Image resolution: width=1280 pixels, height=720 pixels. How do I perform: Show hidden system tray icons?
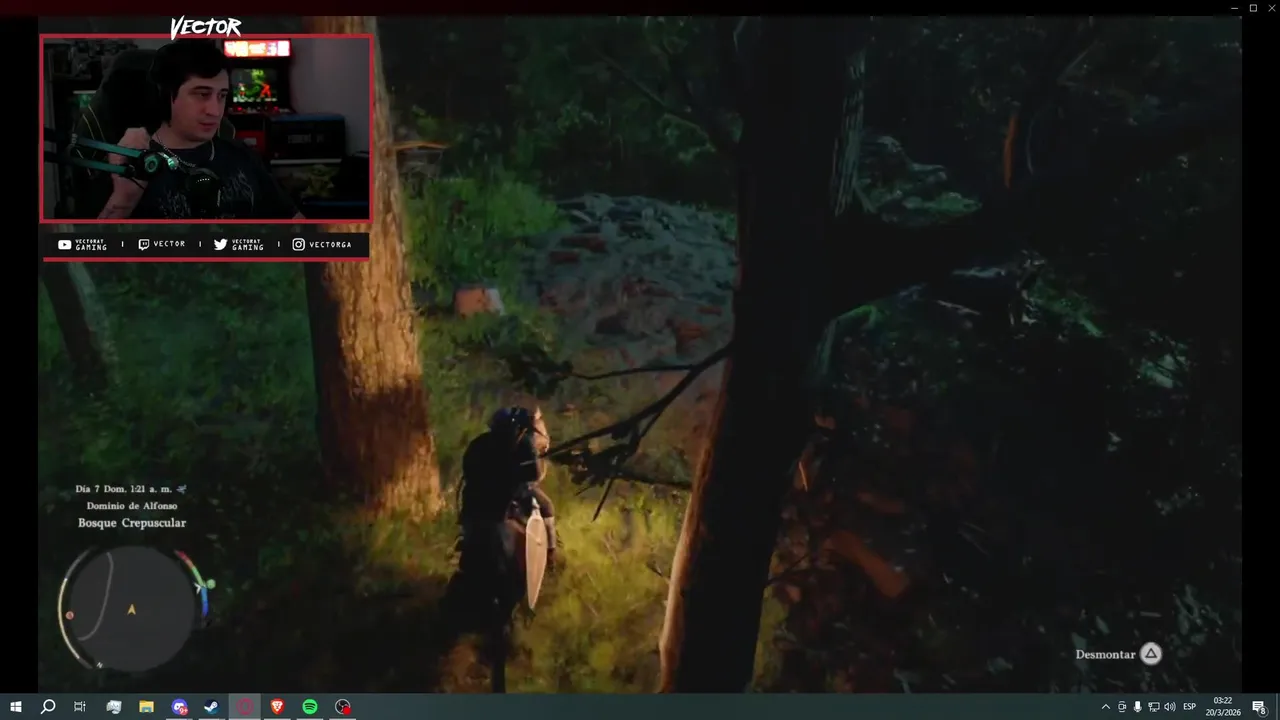tap(1105, 707)
